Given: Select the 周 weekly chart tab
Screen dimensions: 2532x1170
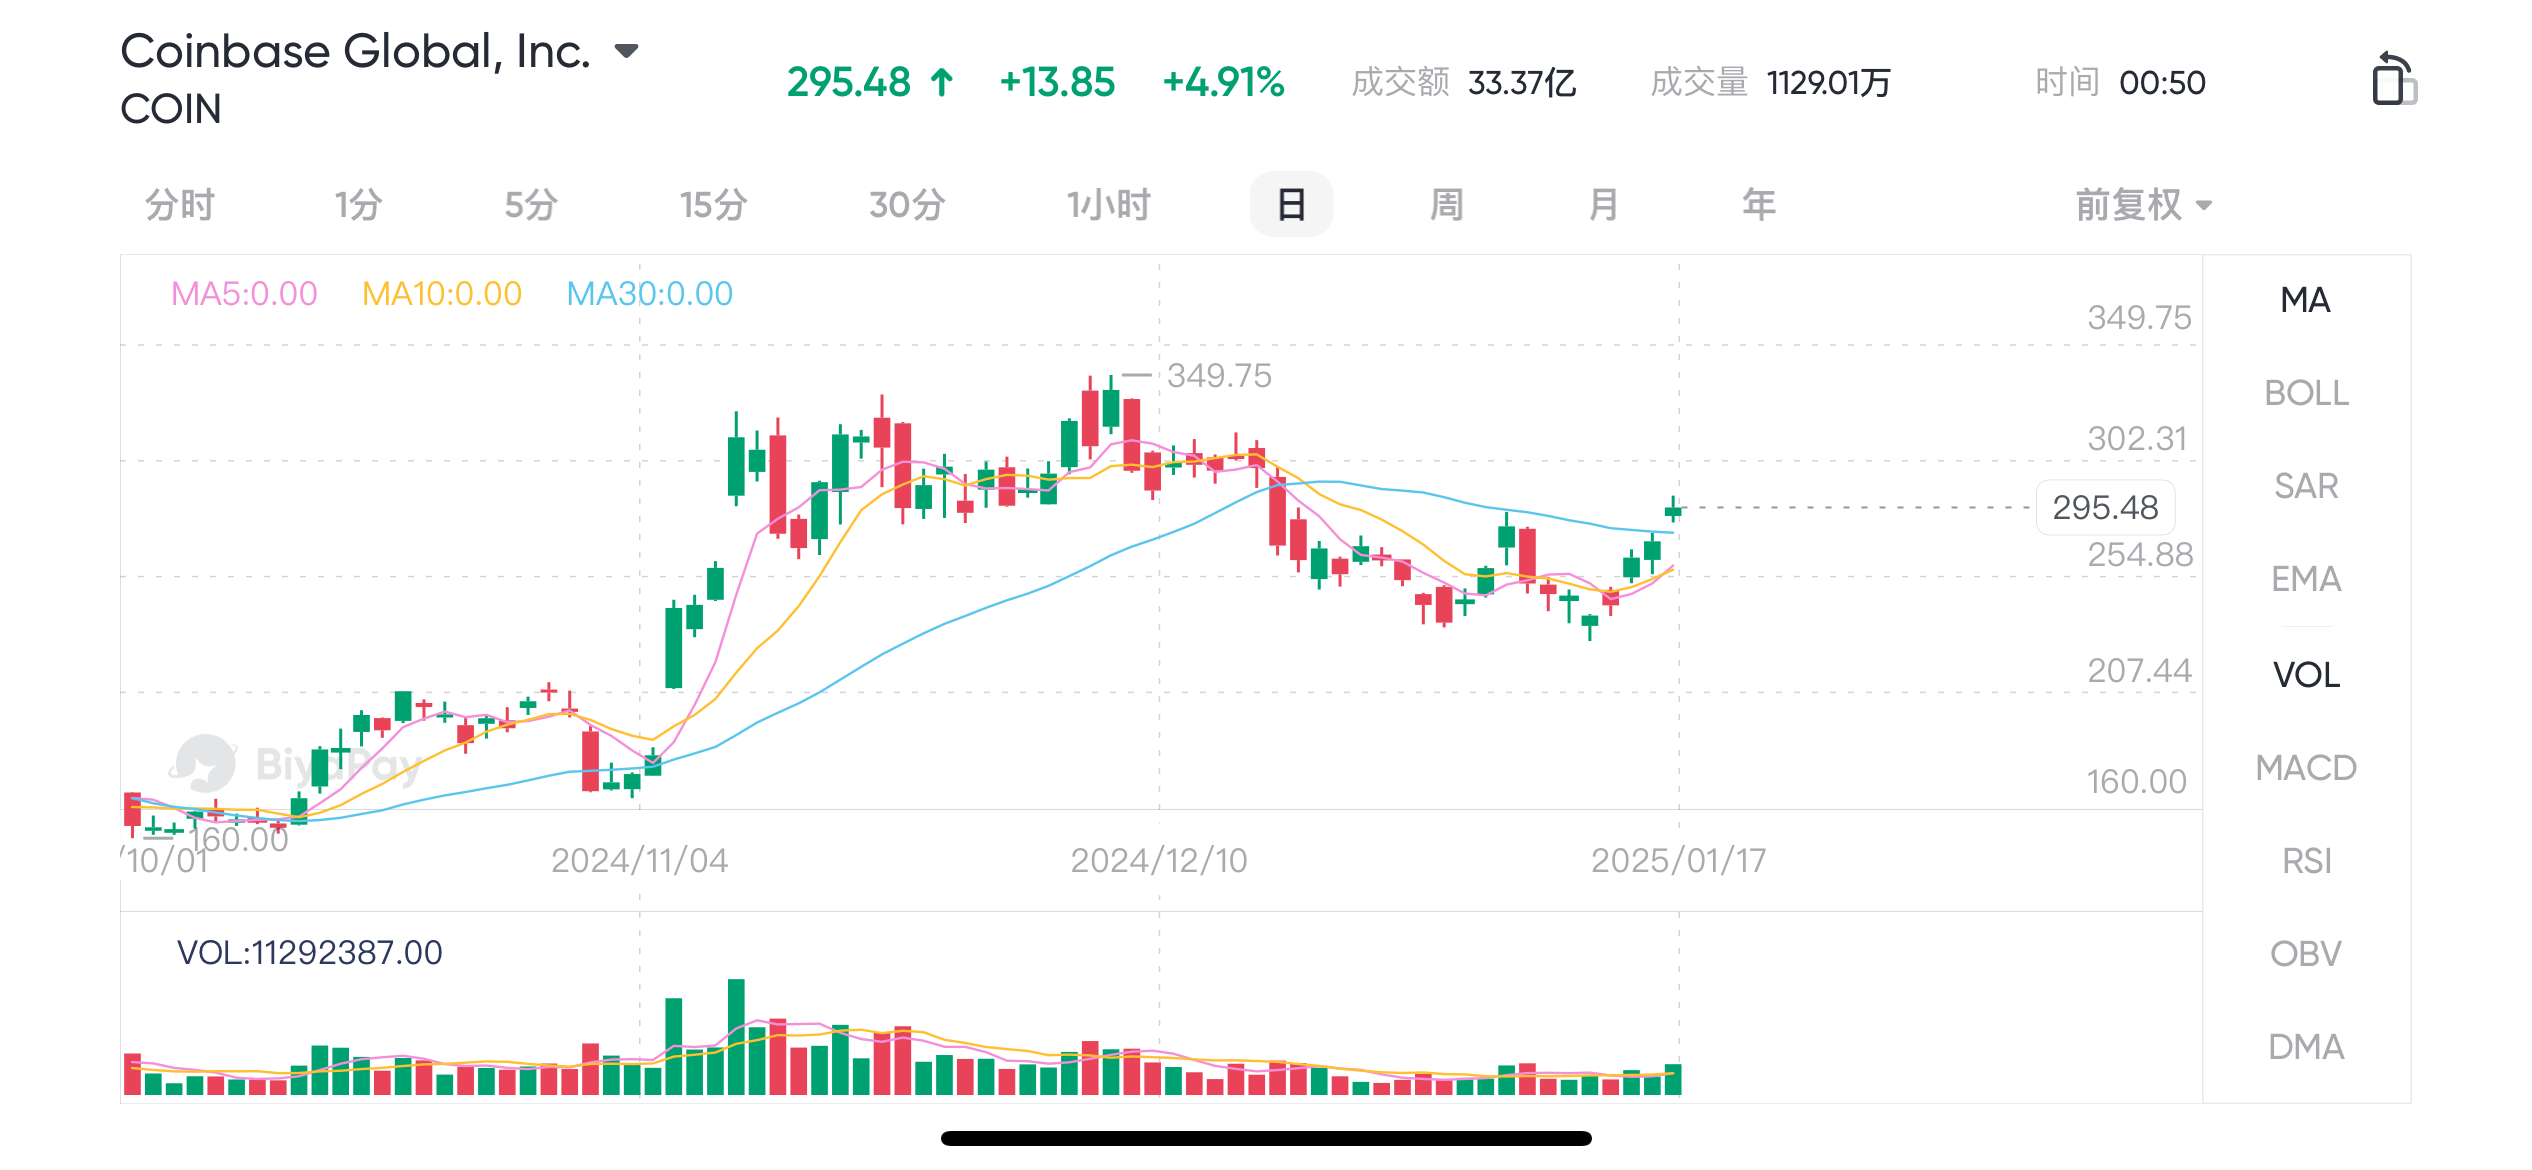Looking at the screenshot, I should (x=1446, y=205).
